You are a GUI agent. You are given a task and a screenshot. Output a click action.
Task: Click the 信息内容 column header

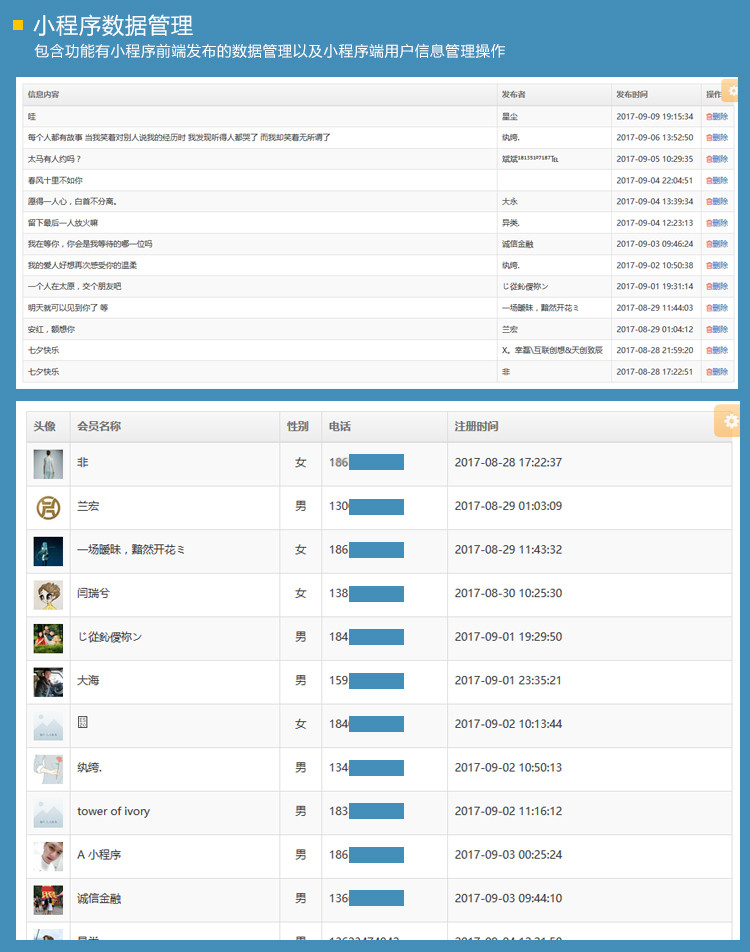43,95
